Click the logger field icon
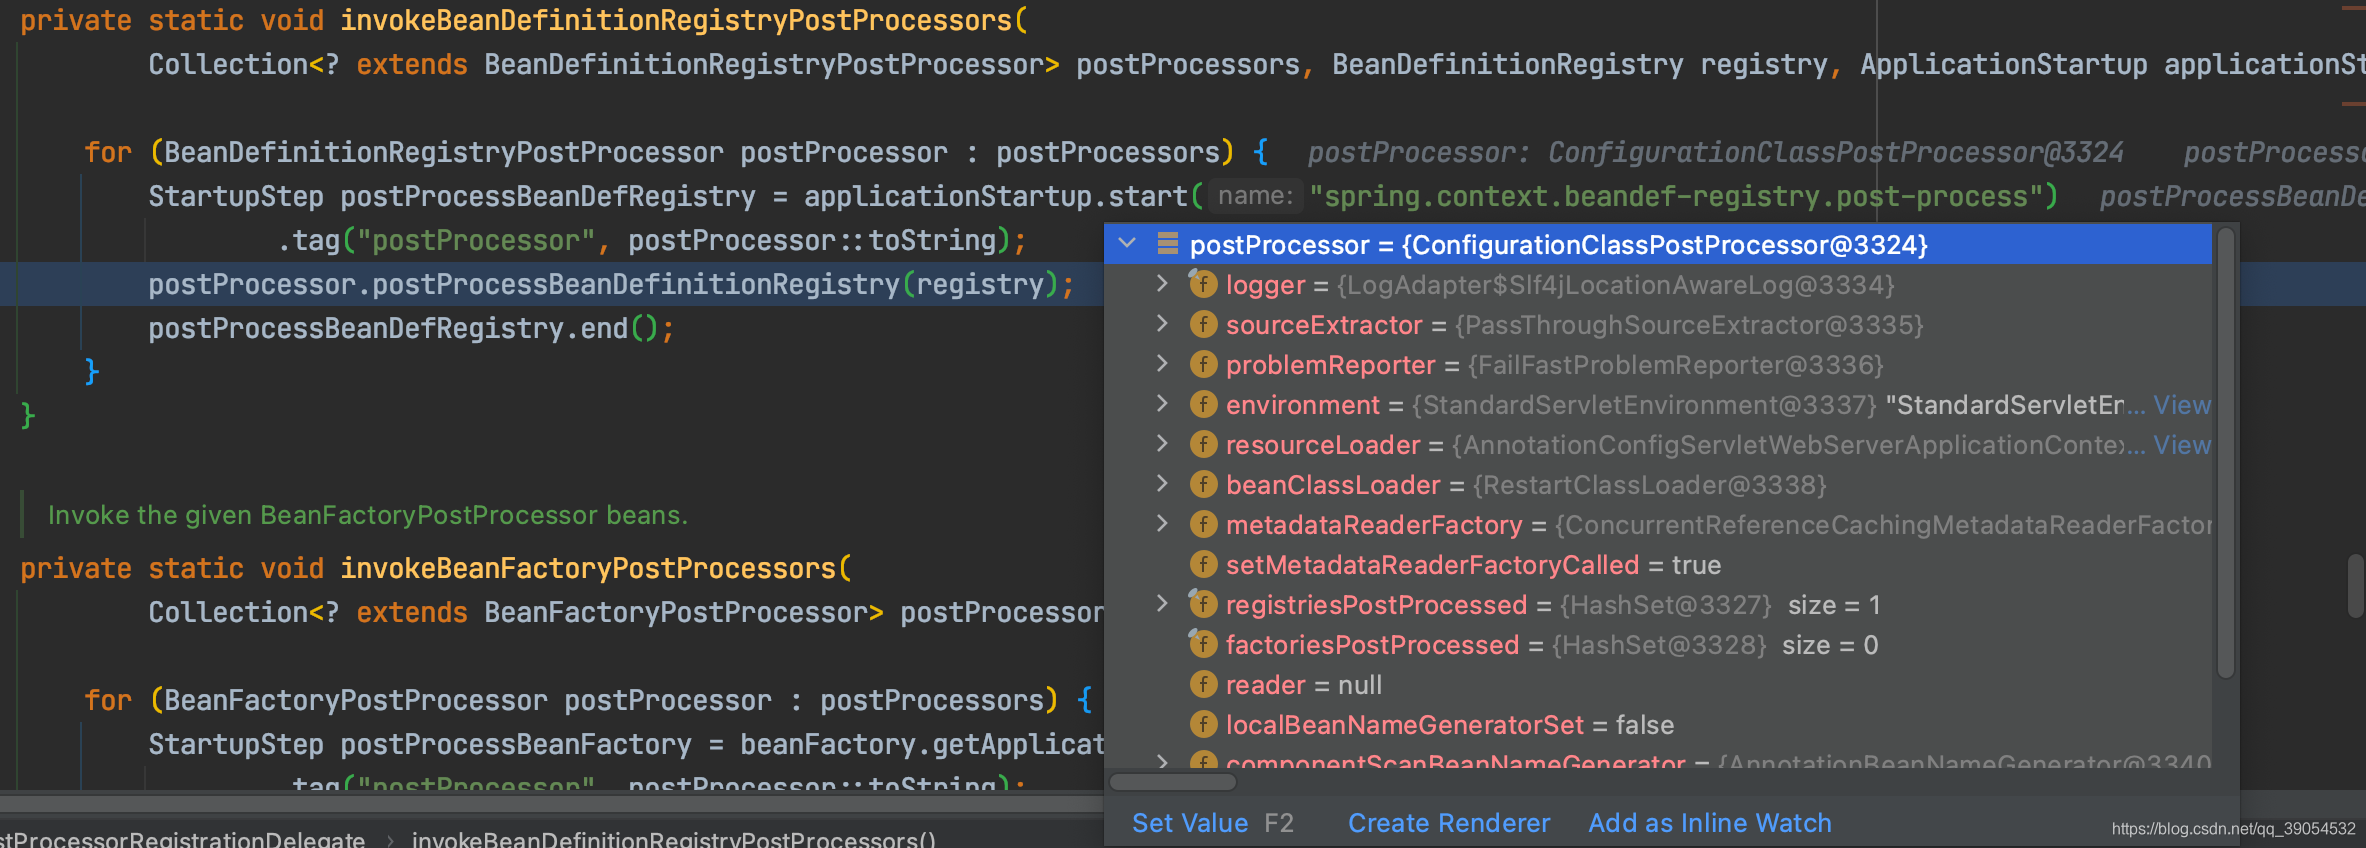 [x=1203, y=284]
